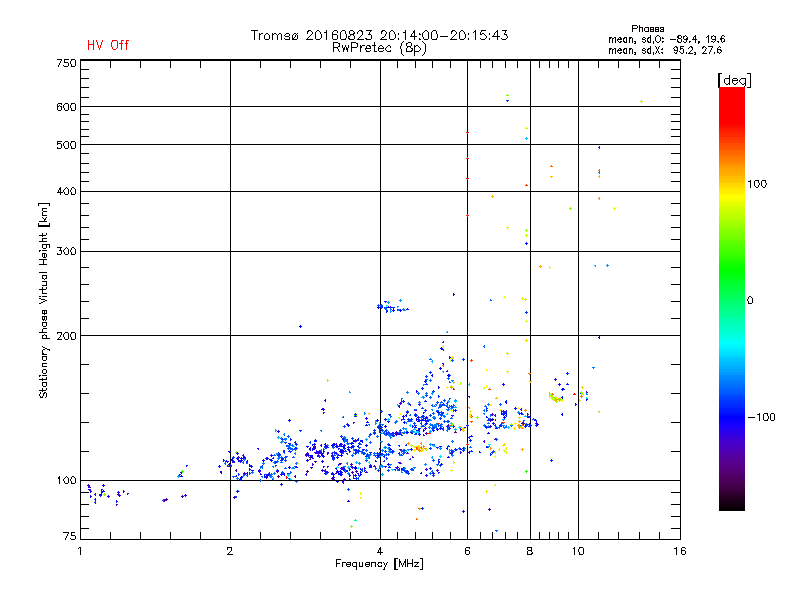Click the y-axis label "200"
The height and width of the screenshot is (600, 800).
pyautogui.click(x=66, y=336)
